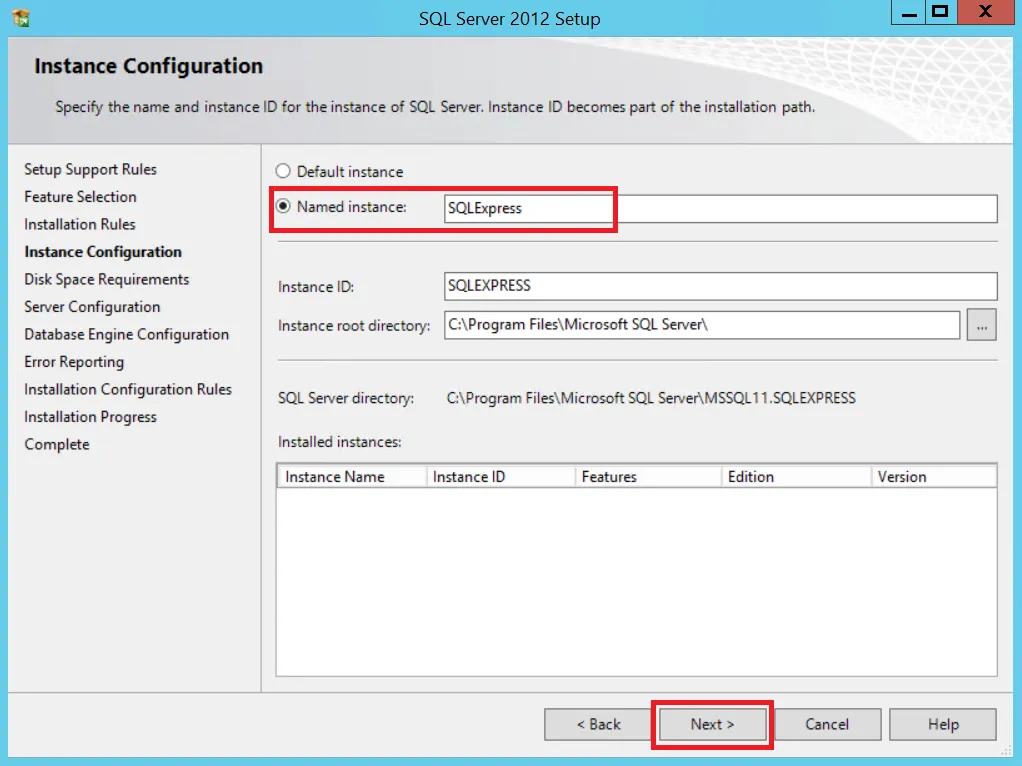Click the SQL Server directory path text
Viewport: 1022px width, 766px height.
point(650,398)
